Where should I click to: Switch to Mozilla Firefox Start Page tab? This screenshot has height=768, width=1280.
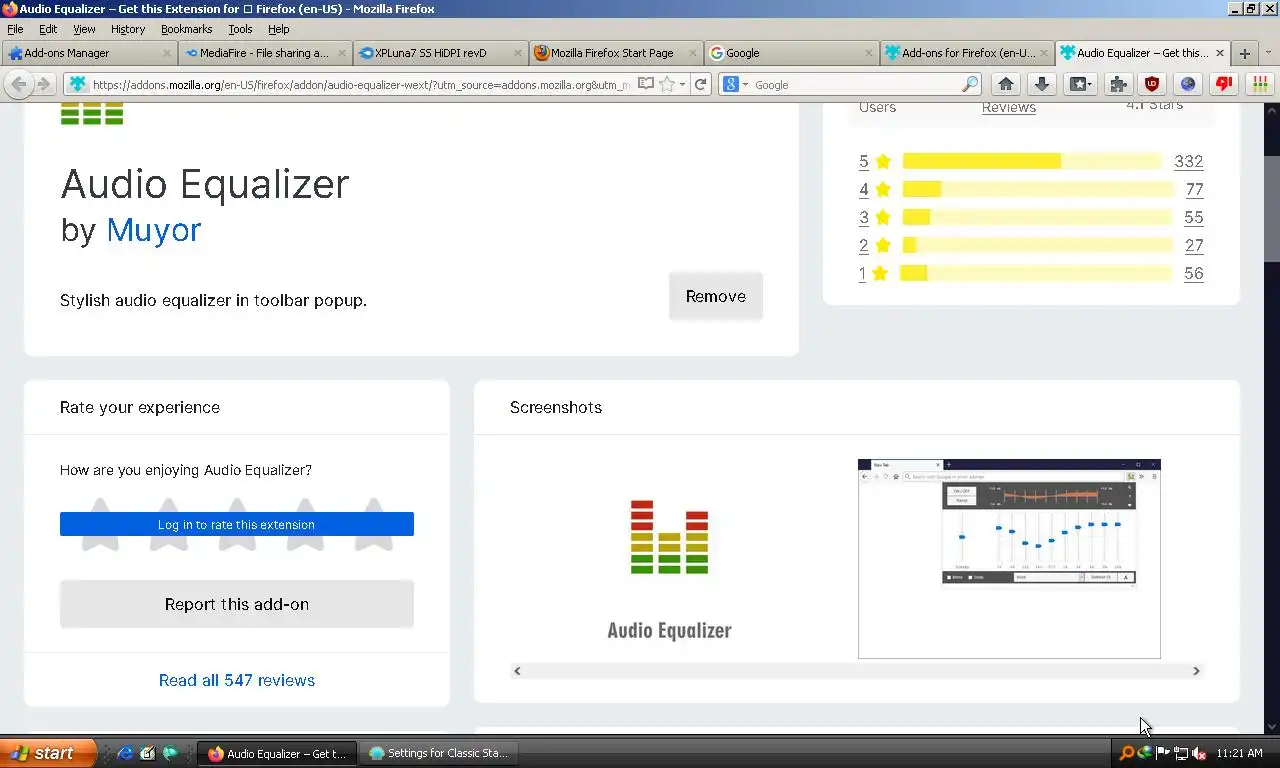point(615,53)
